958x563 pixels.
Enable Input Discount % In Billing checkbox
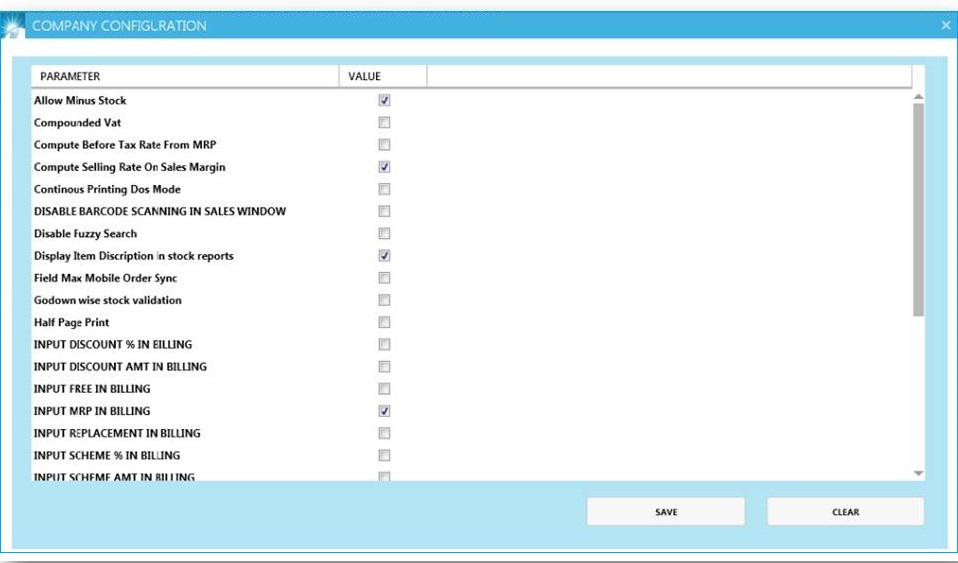point(384,345)
